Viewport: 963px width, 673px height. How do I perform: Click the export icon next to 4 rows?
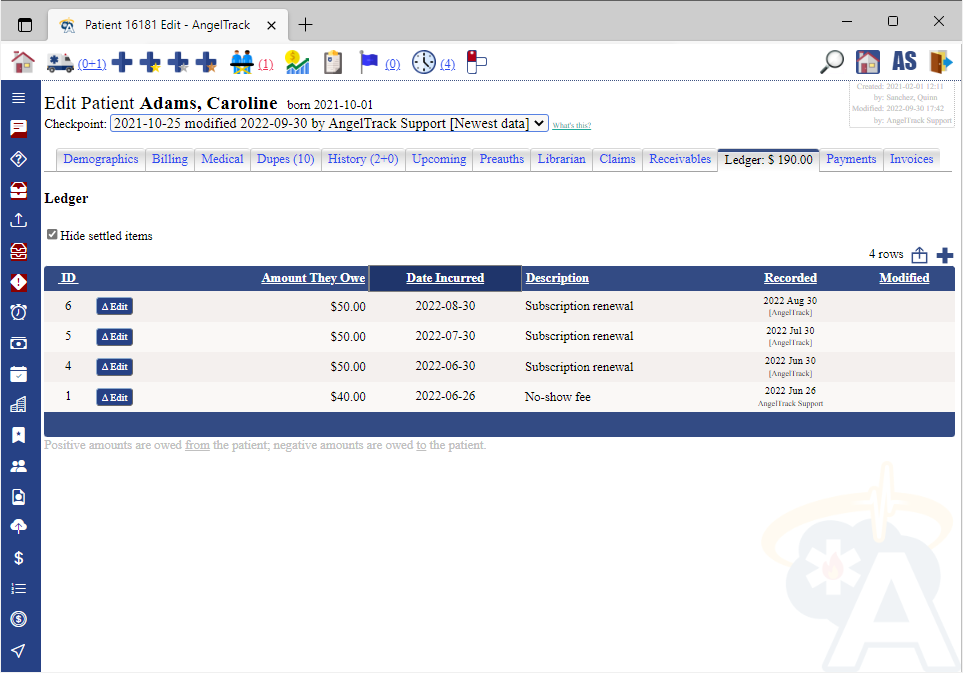920,255
